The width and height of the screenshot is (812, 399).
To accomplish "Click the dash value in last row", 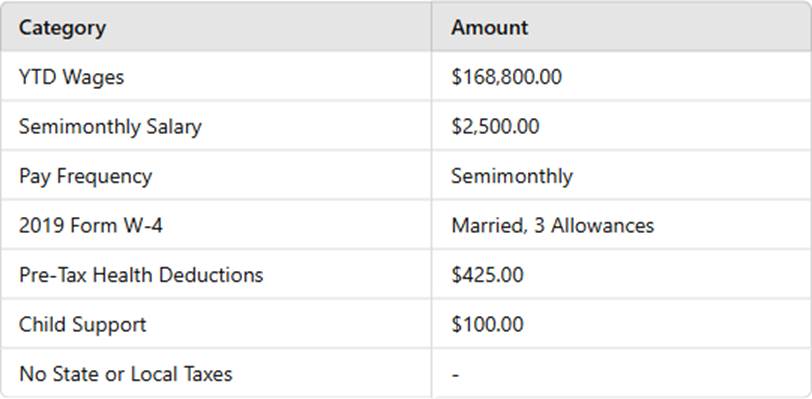I will point(455,375).
